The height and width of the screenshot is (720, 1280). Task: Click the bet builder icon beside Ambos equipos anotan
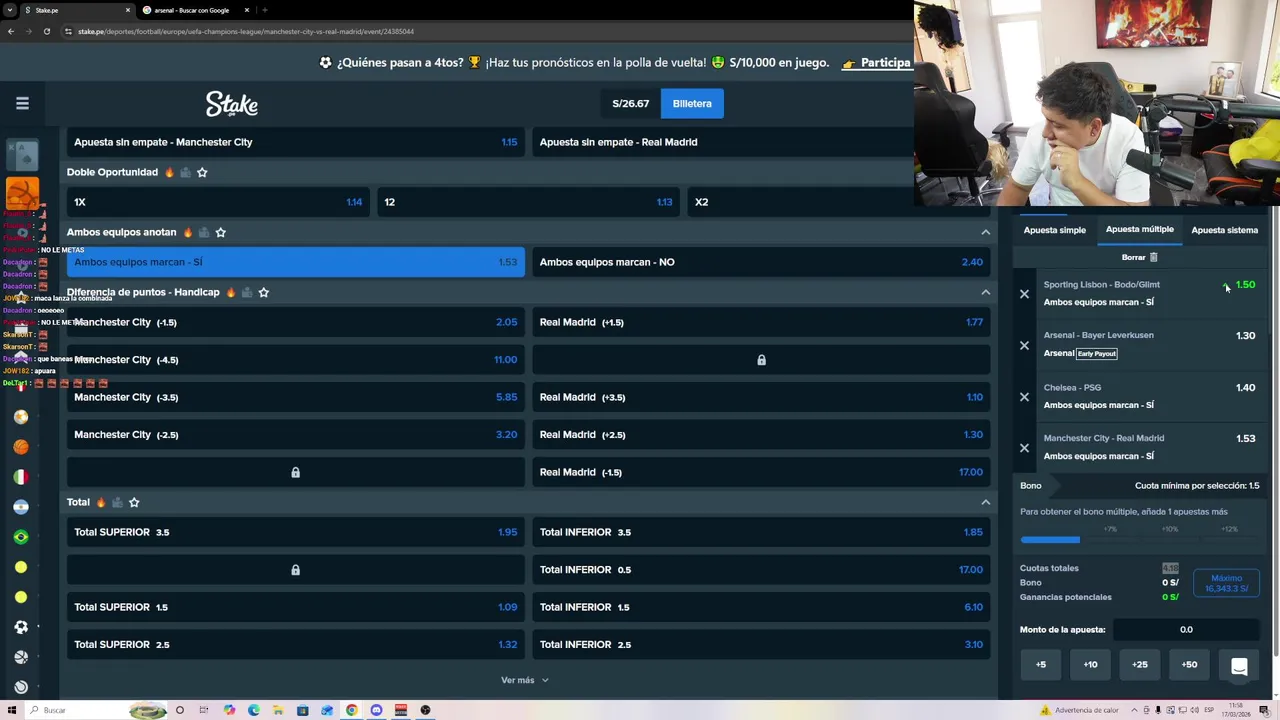pyautogui.click(x=203, y=232)
